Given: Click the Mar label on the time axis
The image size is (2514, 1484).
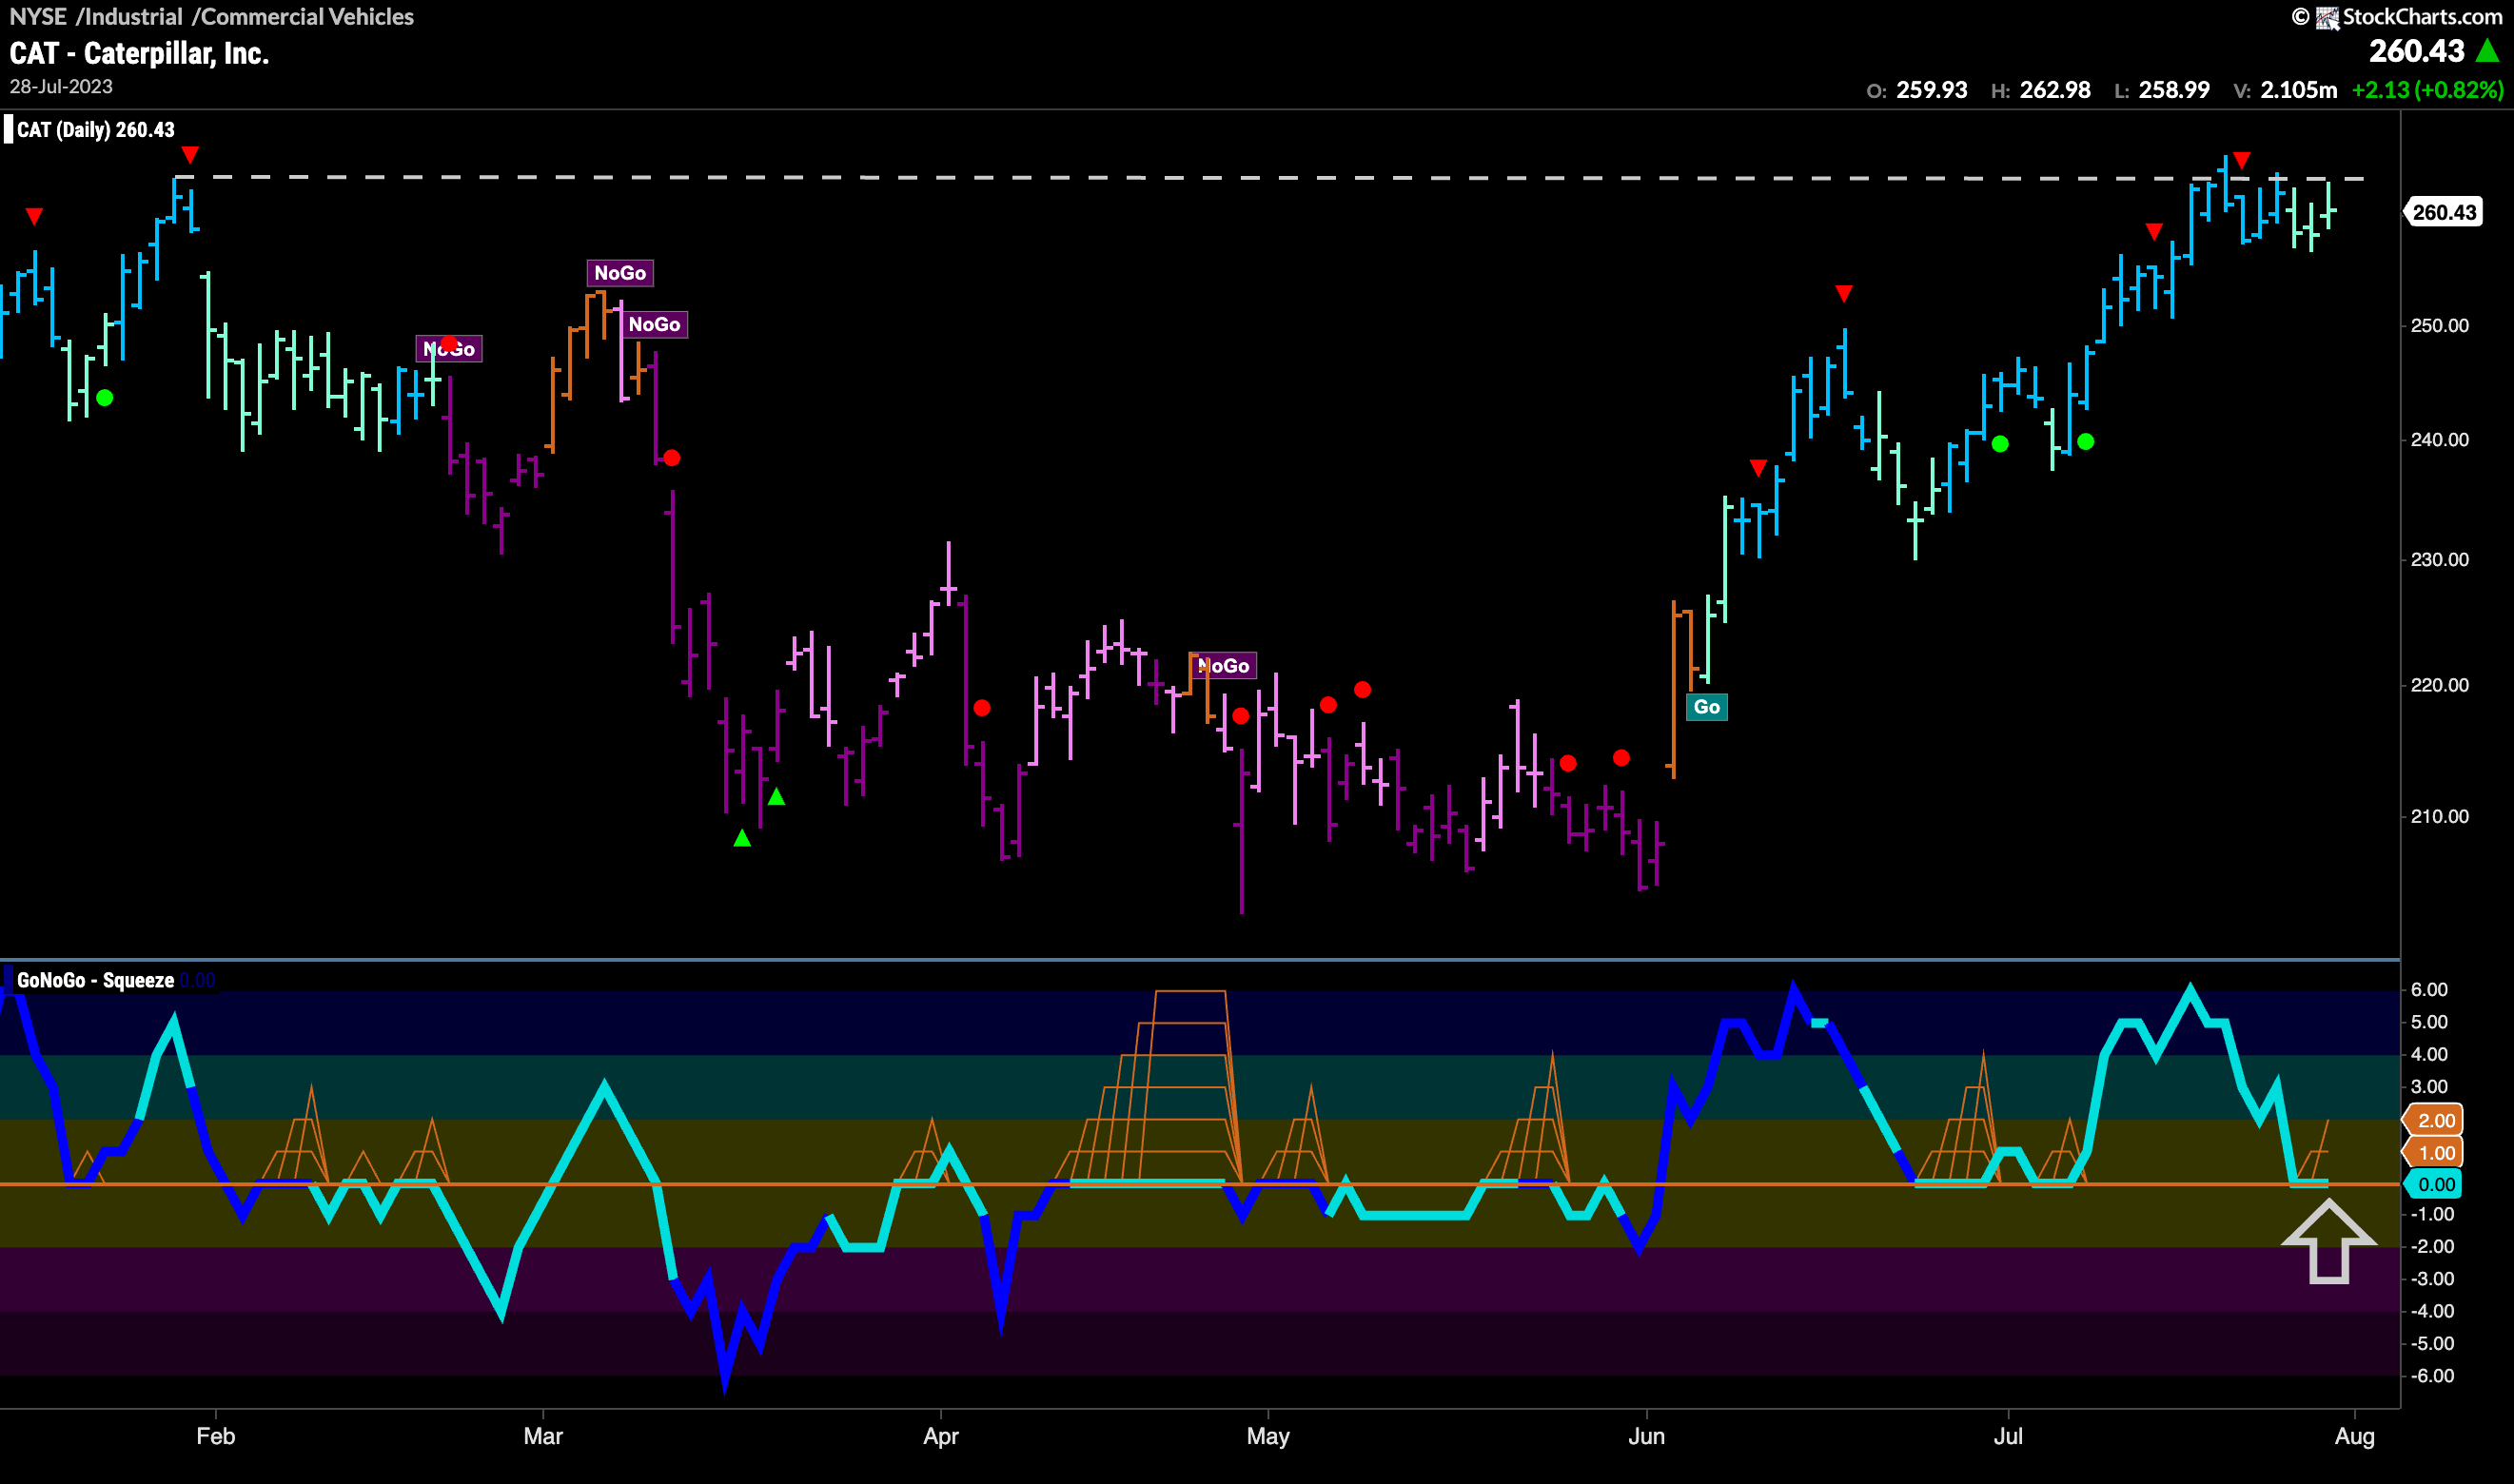Looking at the screenshot, I should (x=543, y=1436).
